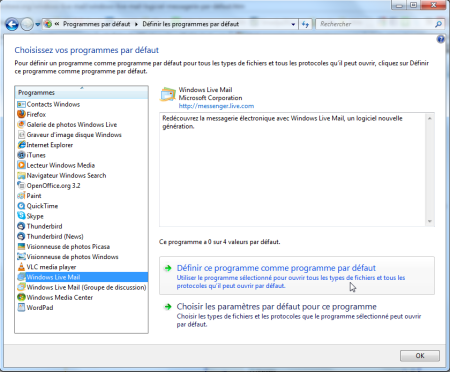450x372 pixels.
Task: Click the Windows Live Mail heading in details pane
Action: [x=205, y=90]
